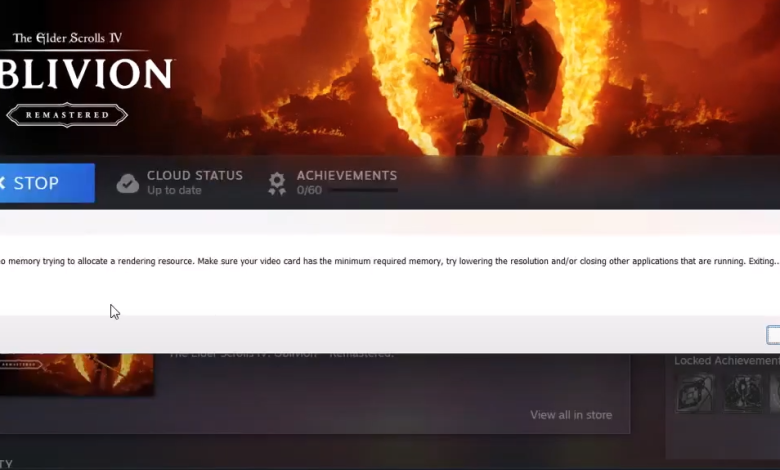Image resolution: width=780 pixels, height=470 pixels.
Task: Check the 'Up to date' cloud status text
Action: click(x=174, y=190)
